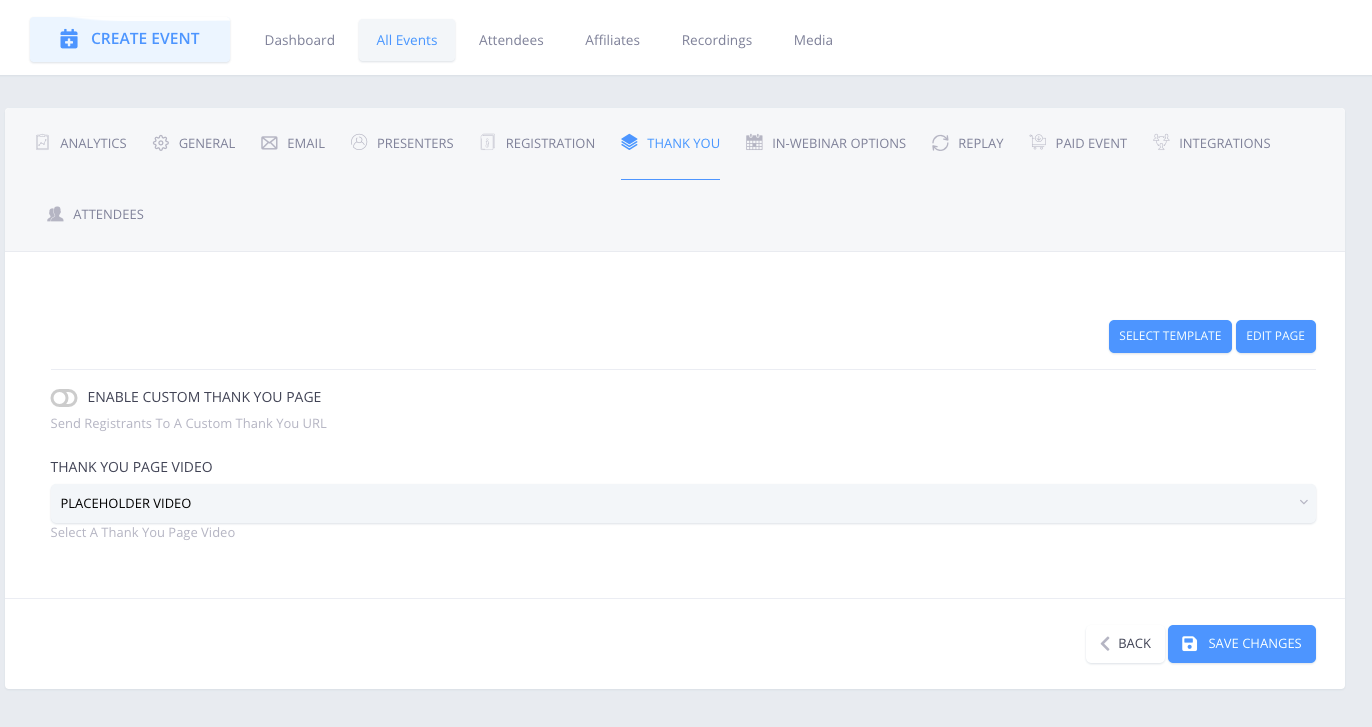Enable the custom thank you page toggle
The image size is (1372, 727).
64,398
